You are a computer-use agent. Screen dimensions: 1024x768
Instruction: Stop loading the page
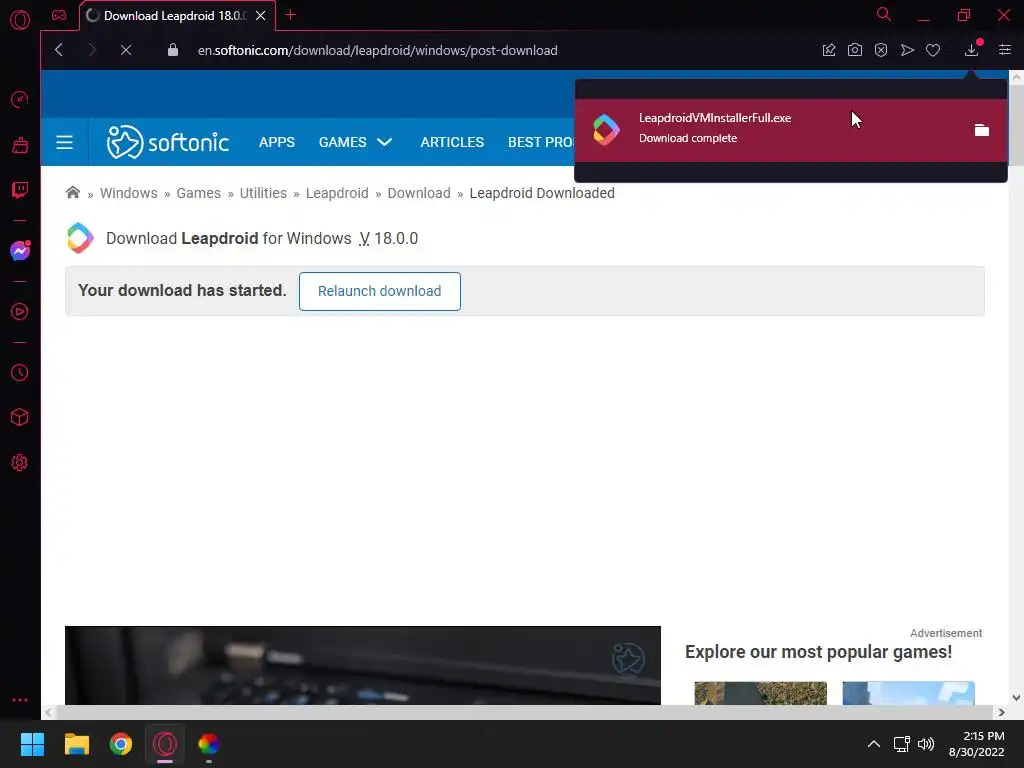click(126, 50)
